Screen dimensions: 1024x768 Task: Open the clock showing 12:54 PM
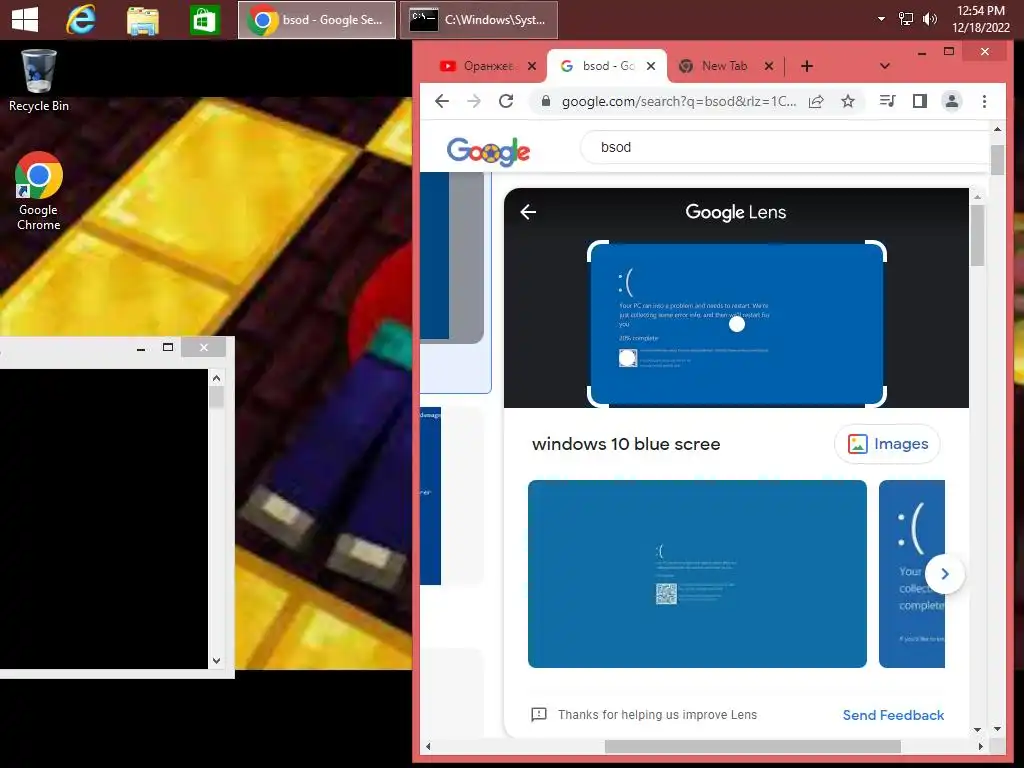click(x=980, y=19)
